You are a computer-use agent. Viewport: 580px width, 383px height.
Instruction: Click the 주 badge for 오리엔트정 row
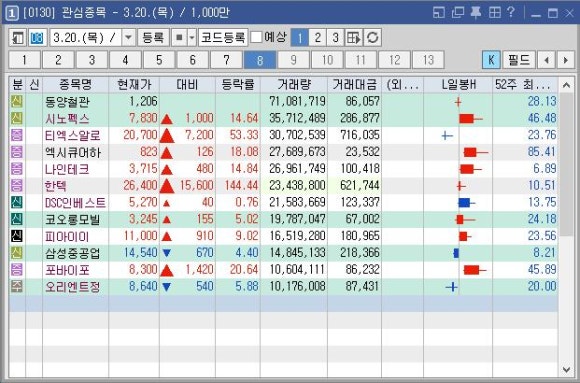click(x=17, y=286)
